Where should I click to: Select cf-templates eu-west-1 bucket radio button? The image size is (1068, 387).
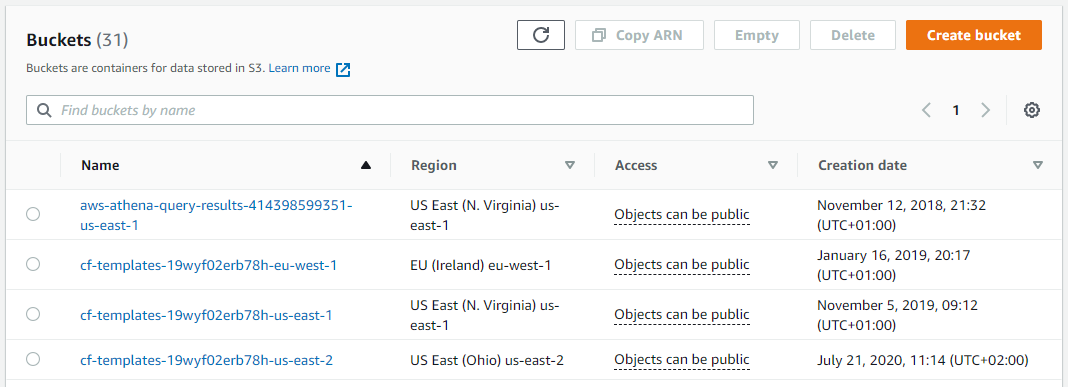(33, 264)
